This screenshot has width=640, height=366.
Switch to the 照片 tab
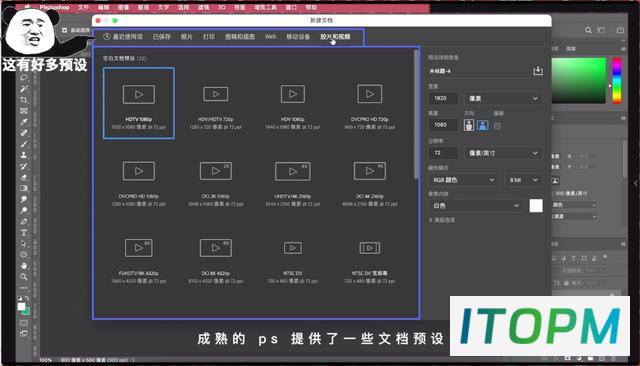tap(187, 37)
